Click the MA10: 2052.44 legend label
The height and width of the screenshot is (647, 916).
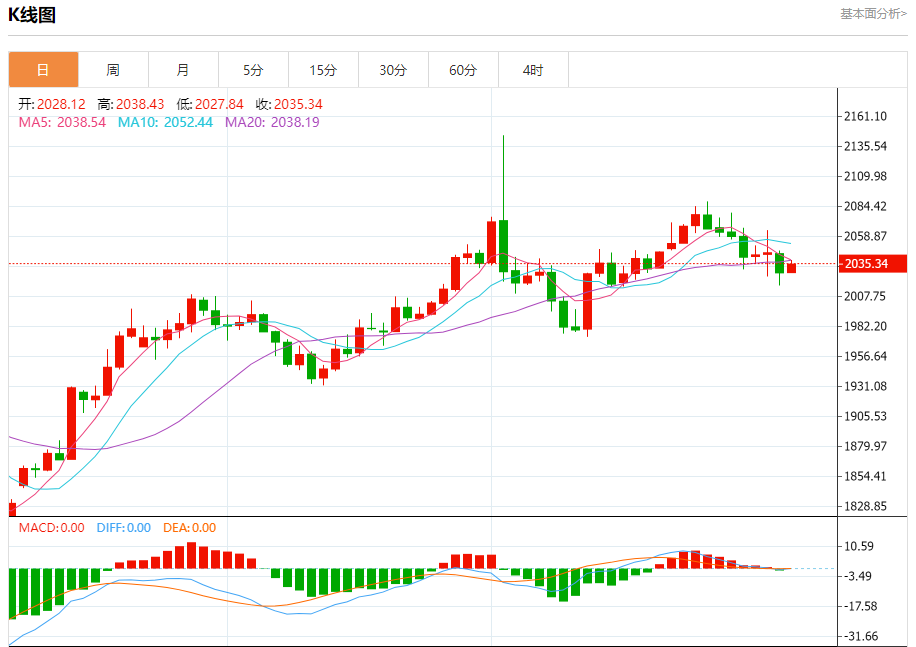pyautogui.click(x=165, y=122)
